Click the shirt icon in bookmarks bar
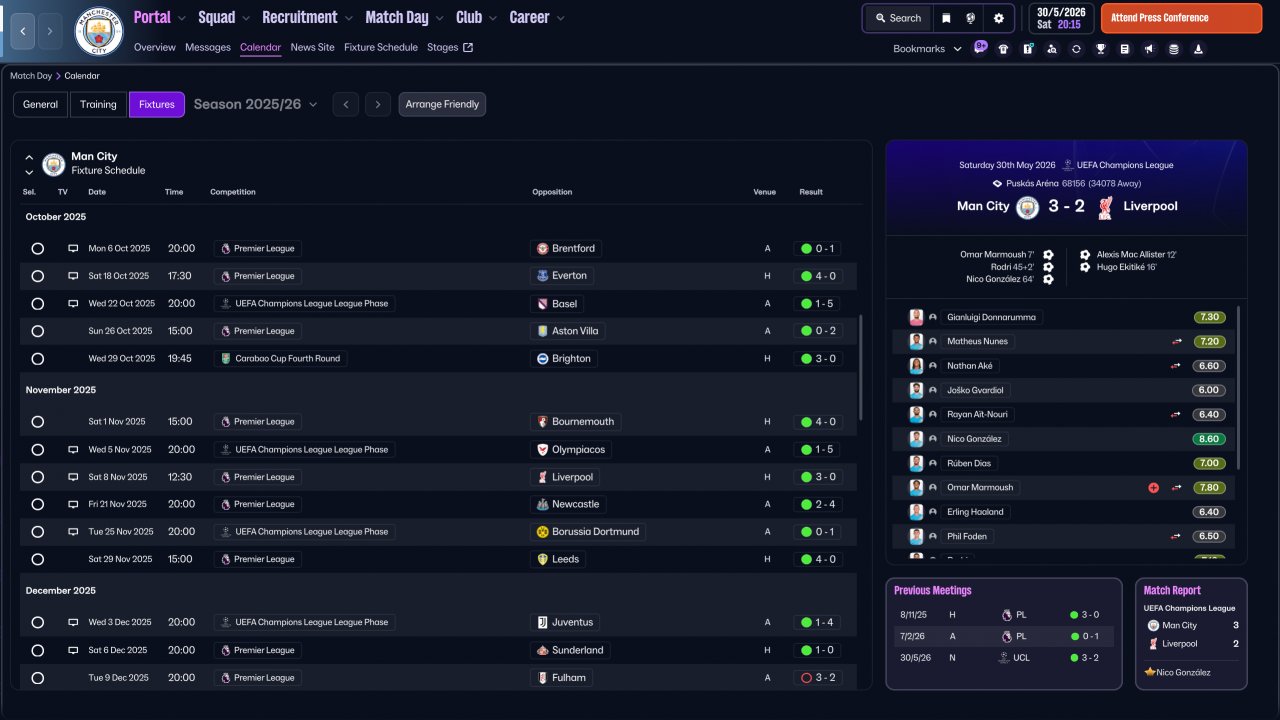 (x=1003, y=49)
